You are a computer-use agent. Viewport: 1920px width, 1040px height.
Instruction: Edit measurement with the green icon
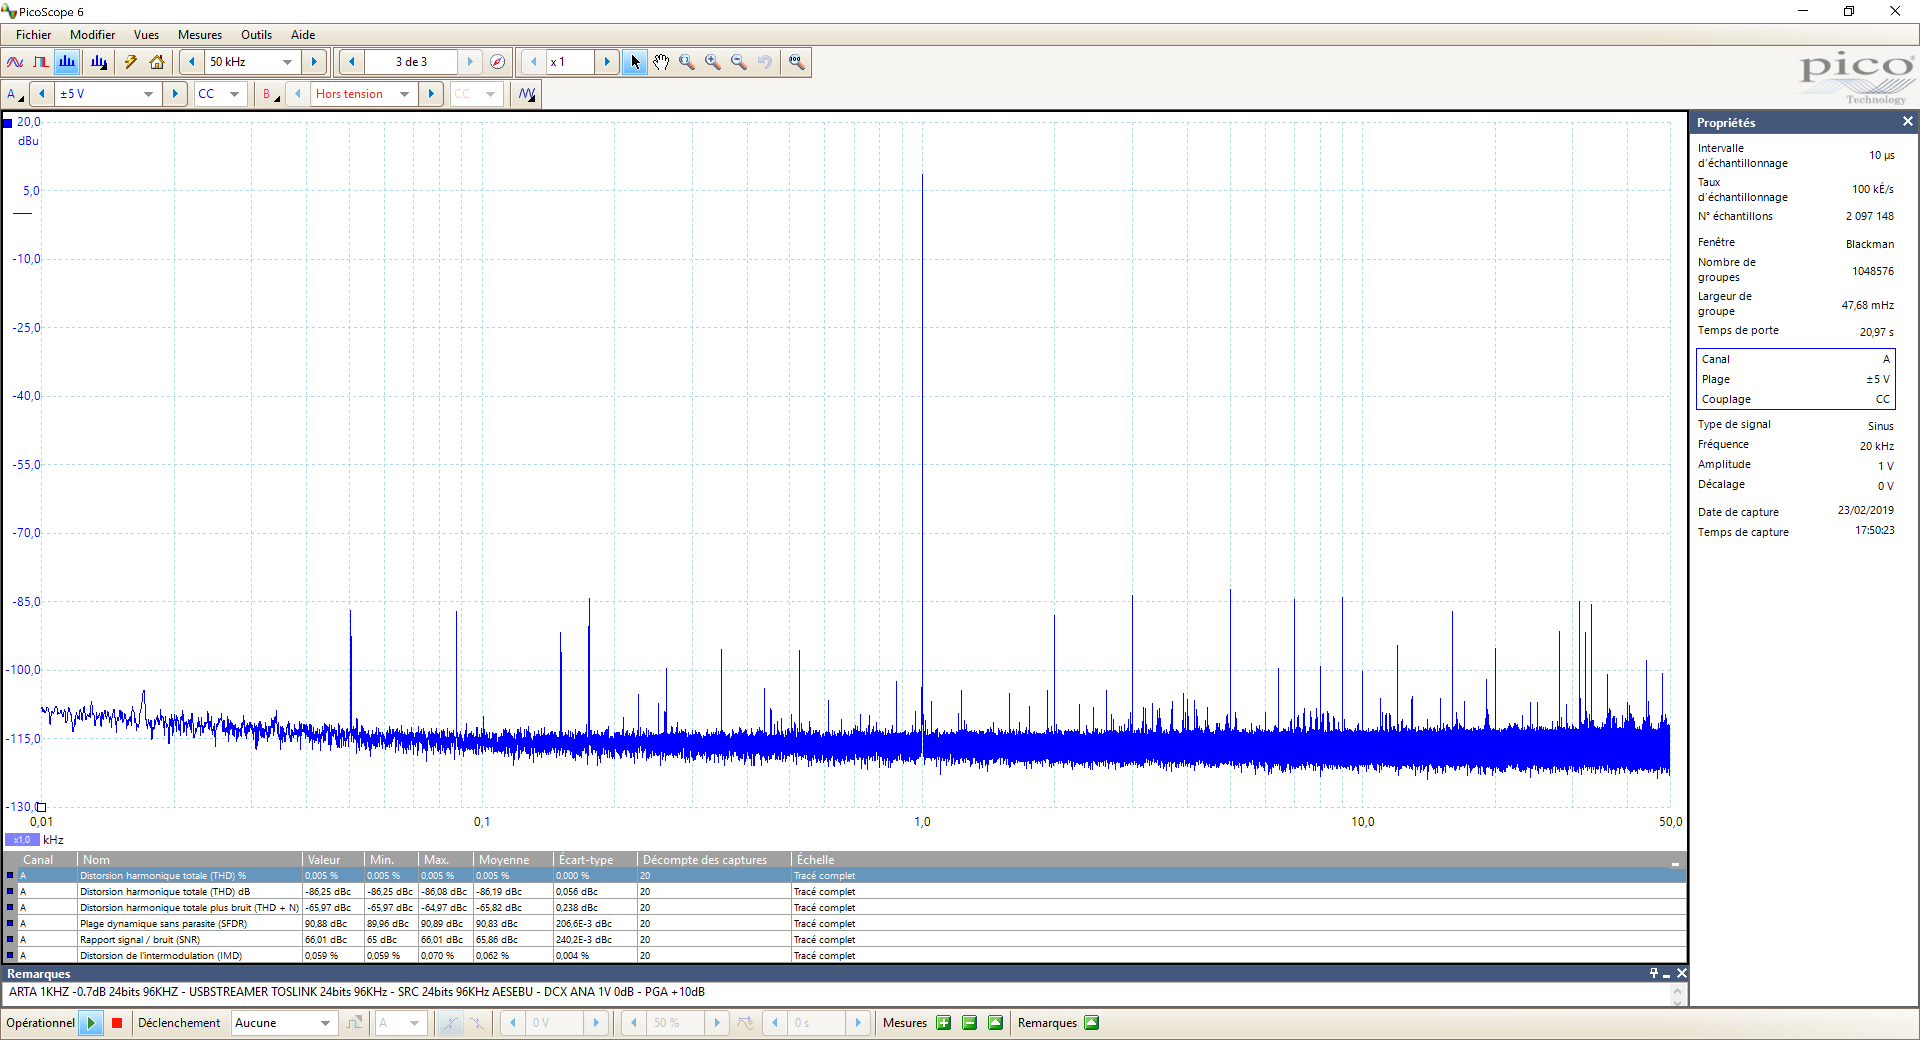click(995, 1023)
